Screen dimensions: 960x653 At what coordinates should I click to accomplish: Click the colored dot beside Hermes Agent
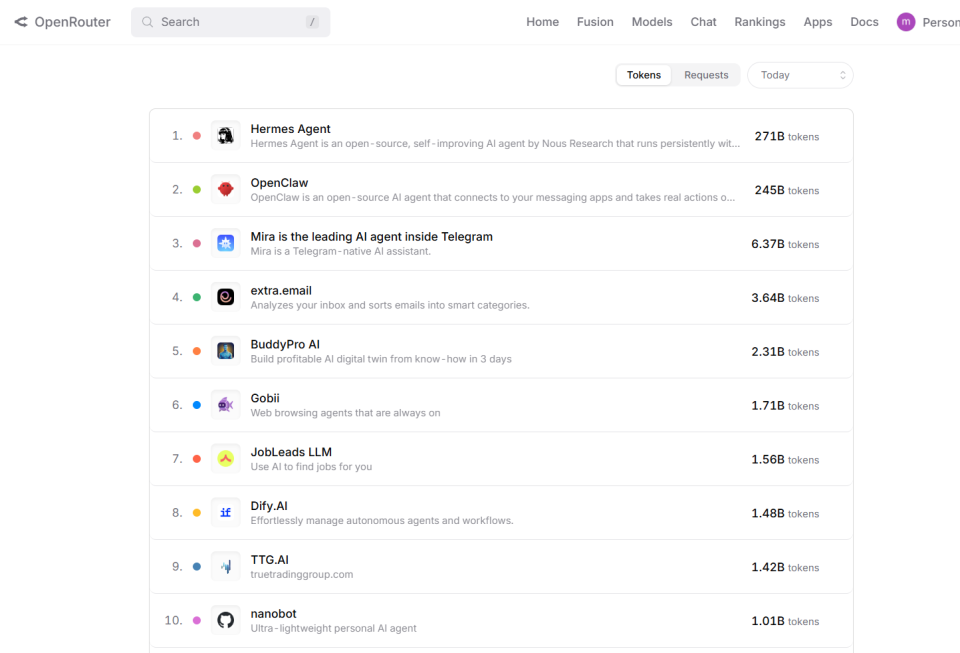pos(197,136)
